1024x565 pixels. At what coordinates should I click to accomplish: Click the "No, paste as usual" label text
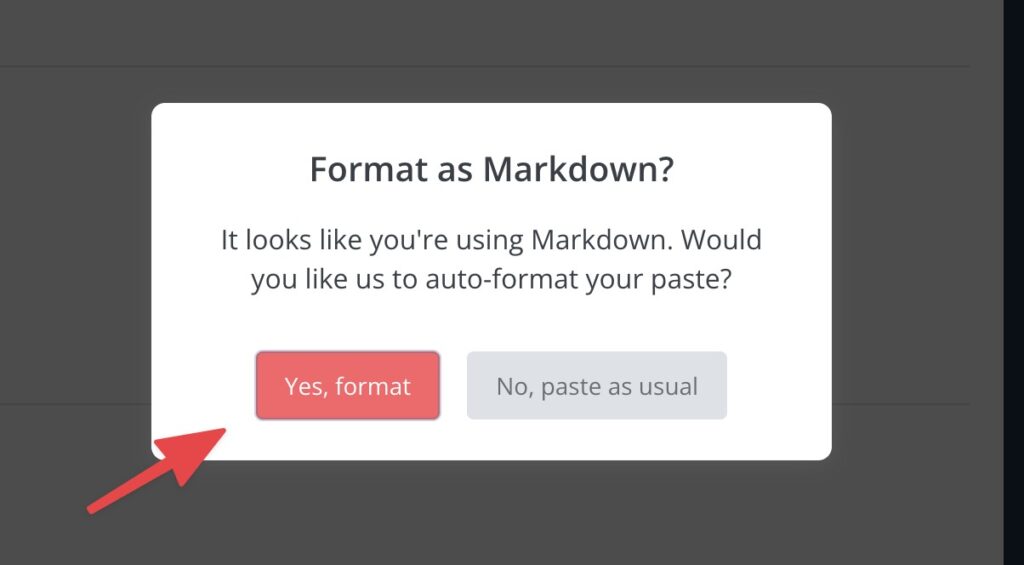click(597, 387)
